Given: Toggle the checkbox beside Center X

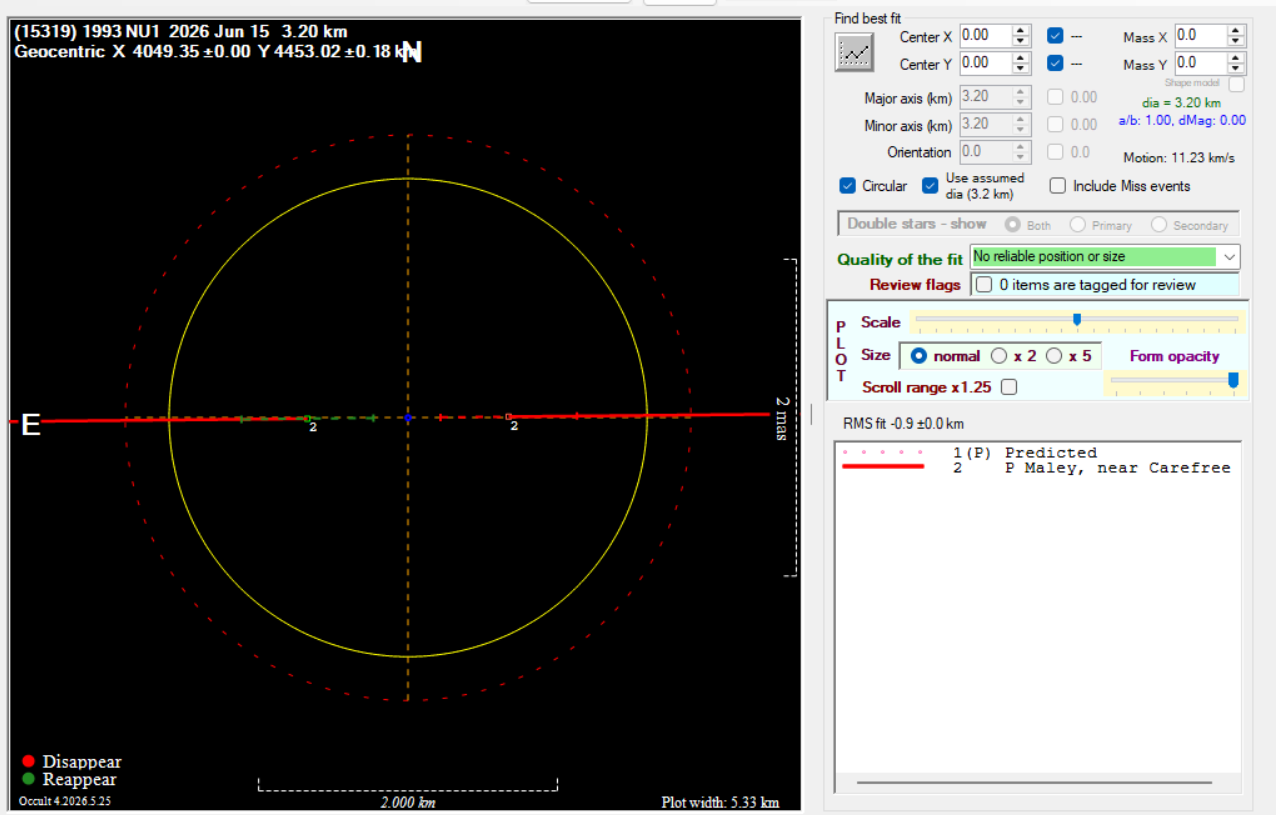Looking at the screenshot, I should pos(1055,35).
